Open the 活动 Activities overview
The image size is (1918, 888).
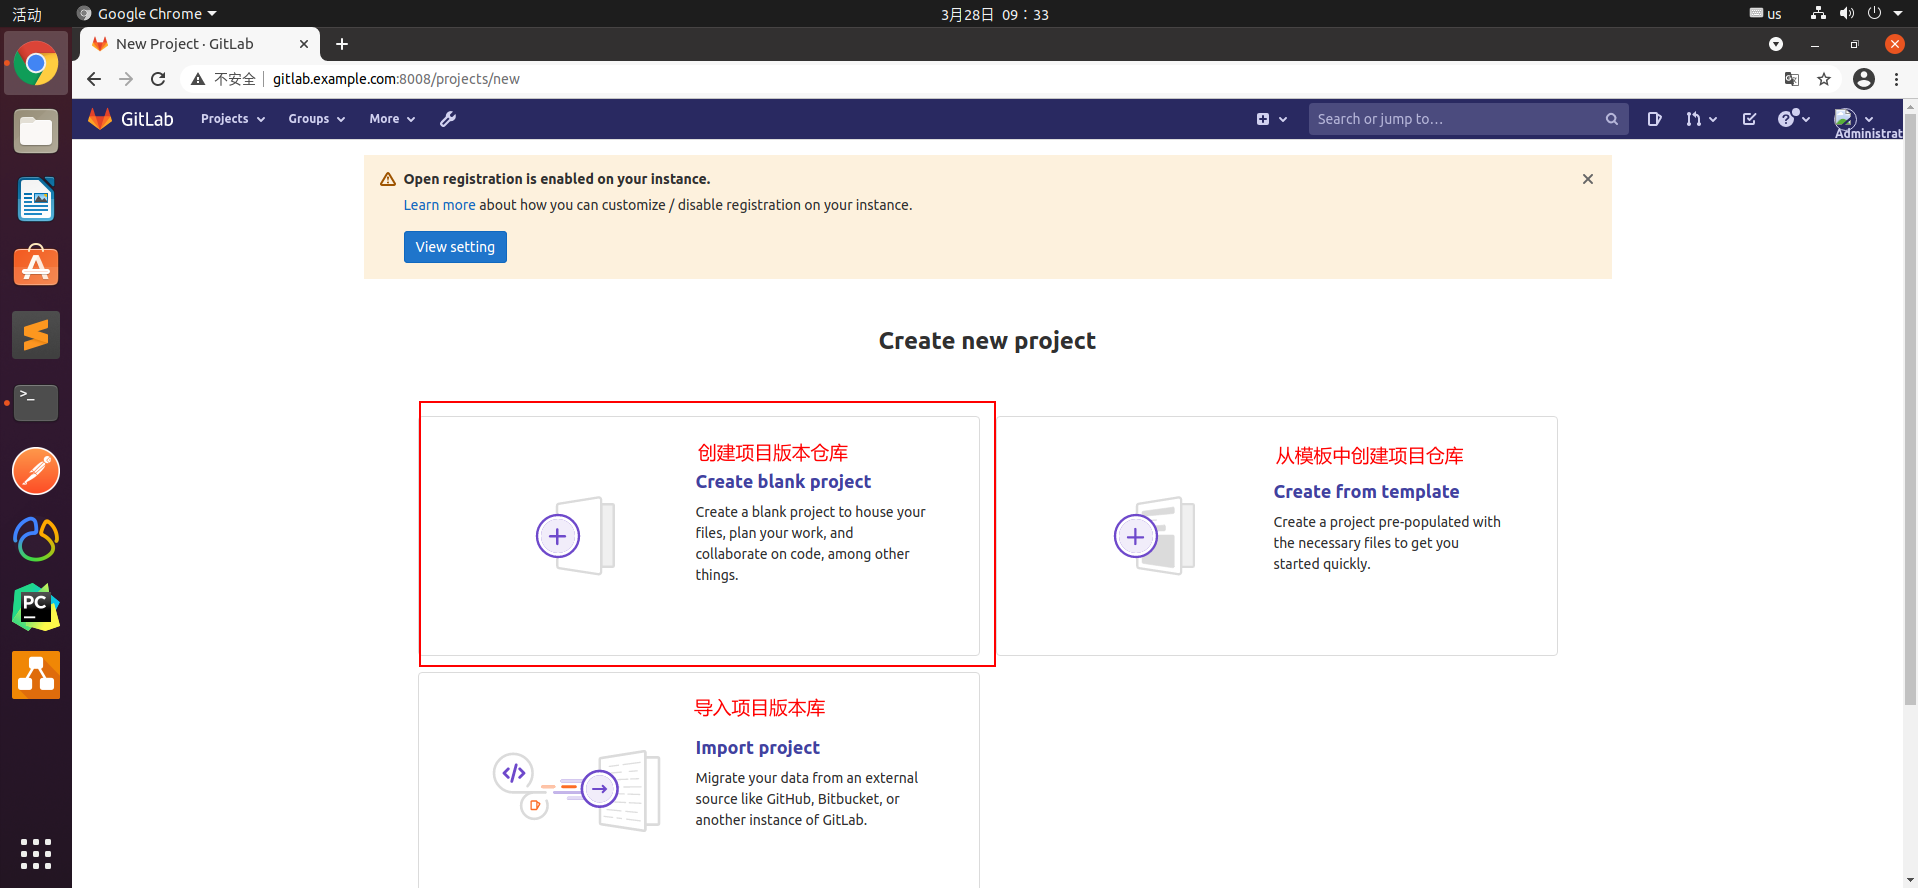(27, 14)
